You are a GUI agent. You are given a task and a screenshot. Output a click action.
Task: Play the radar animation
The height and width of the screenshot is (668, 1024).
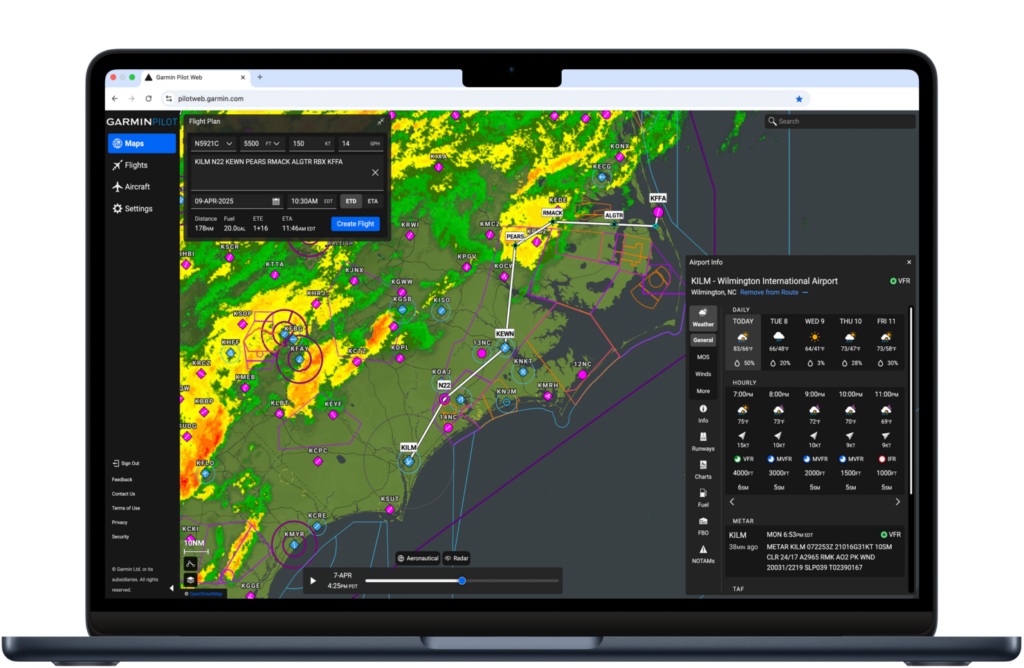313,581
